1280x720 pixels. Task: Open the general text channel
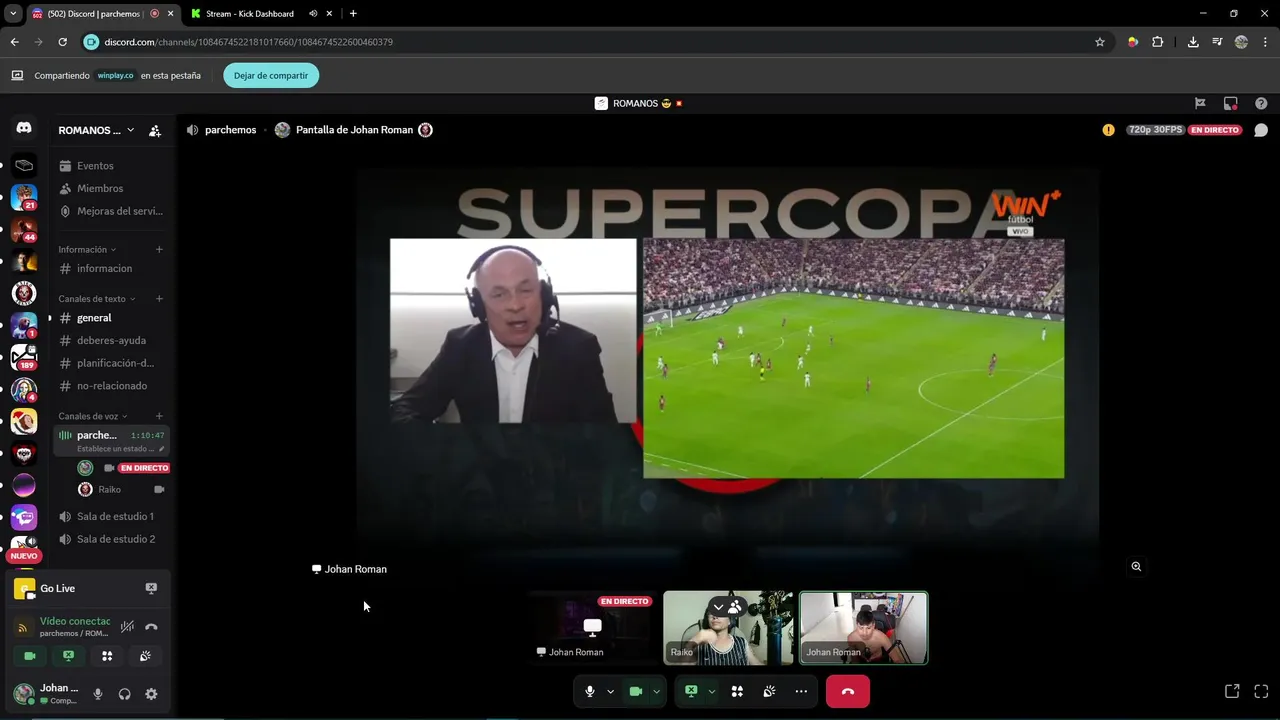(x=111, y=318)
